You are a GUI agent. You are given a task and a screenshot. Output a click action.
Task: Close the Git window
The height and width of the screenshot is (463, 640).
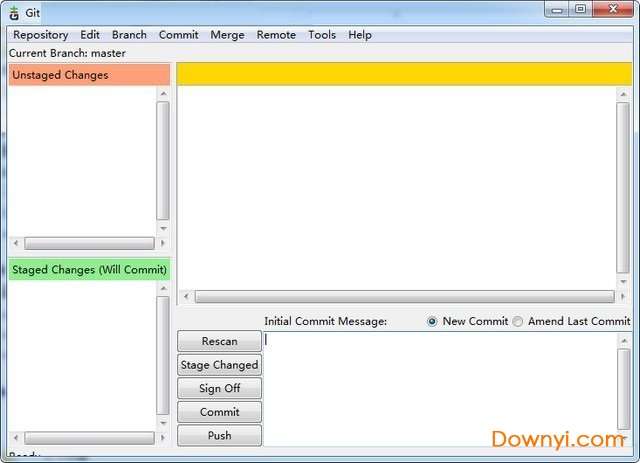click(x=613, y=10)
